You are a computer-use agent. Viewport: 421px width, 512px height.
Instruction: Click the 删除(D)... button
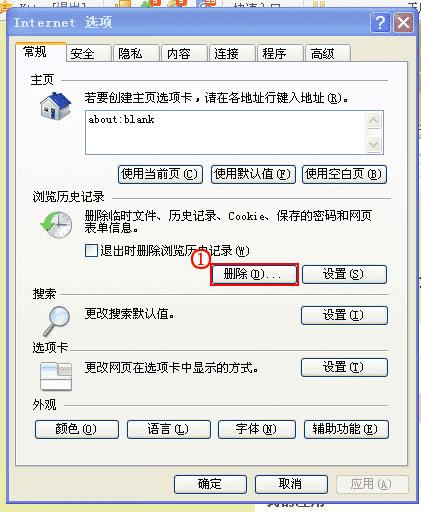coord(254,274)
